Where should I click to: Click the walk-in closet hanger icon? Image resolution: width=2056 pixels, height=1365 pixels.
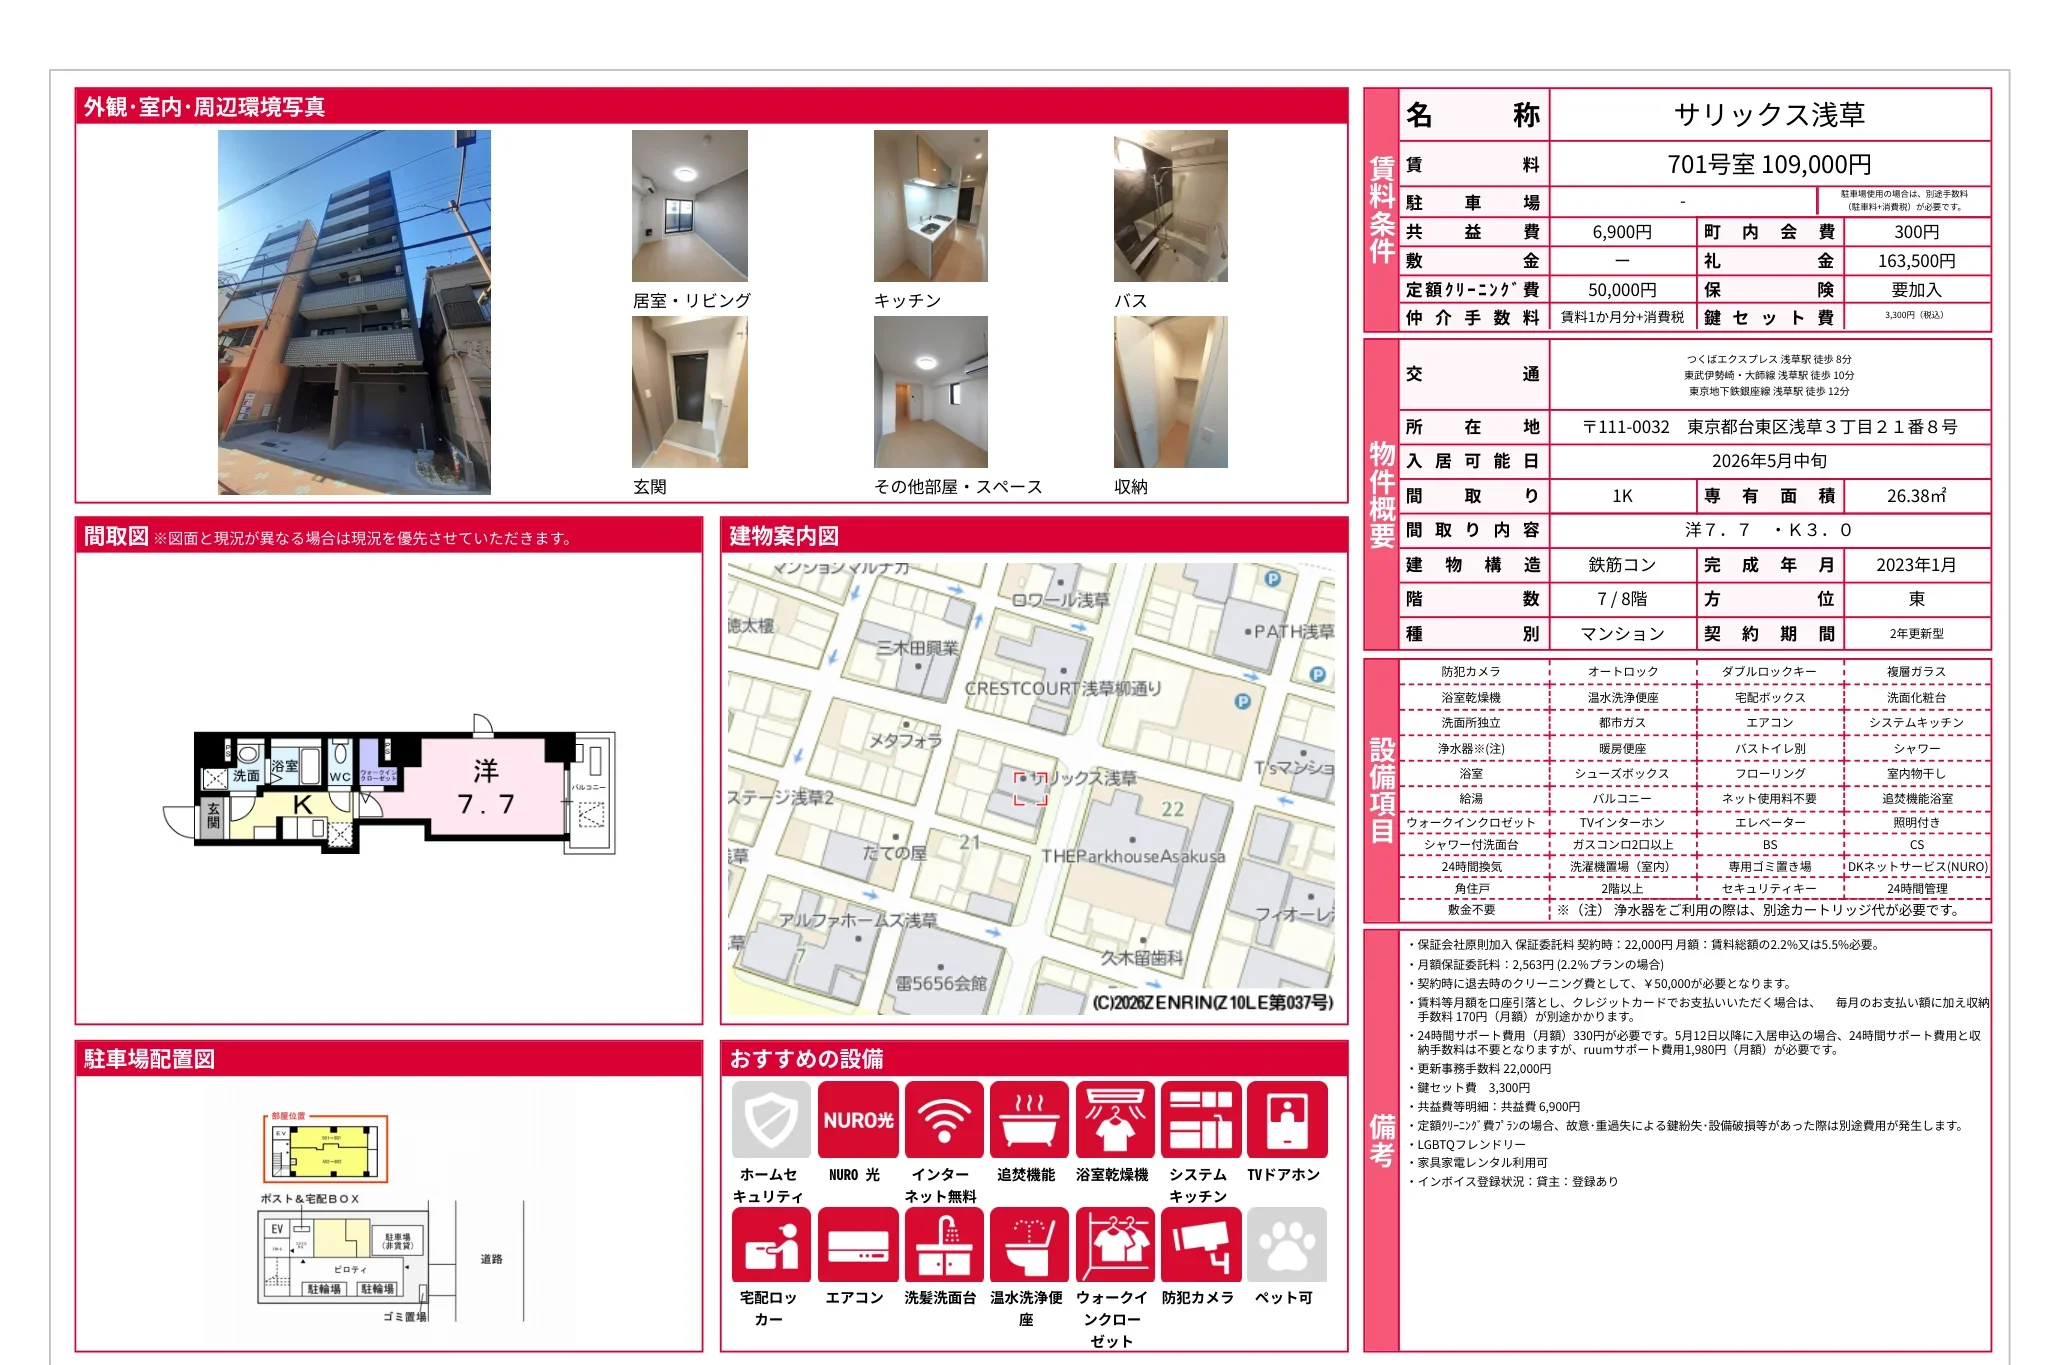click(x=1115, y=1245)
